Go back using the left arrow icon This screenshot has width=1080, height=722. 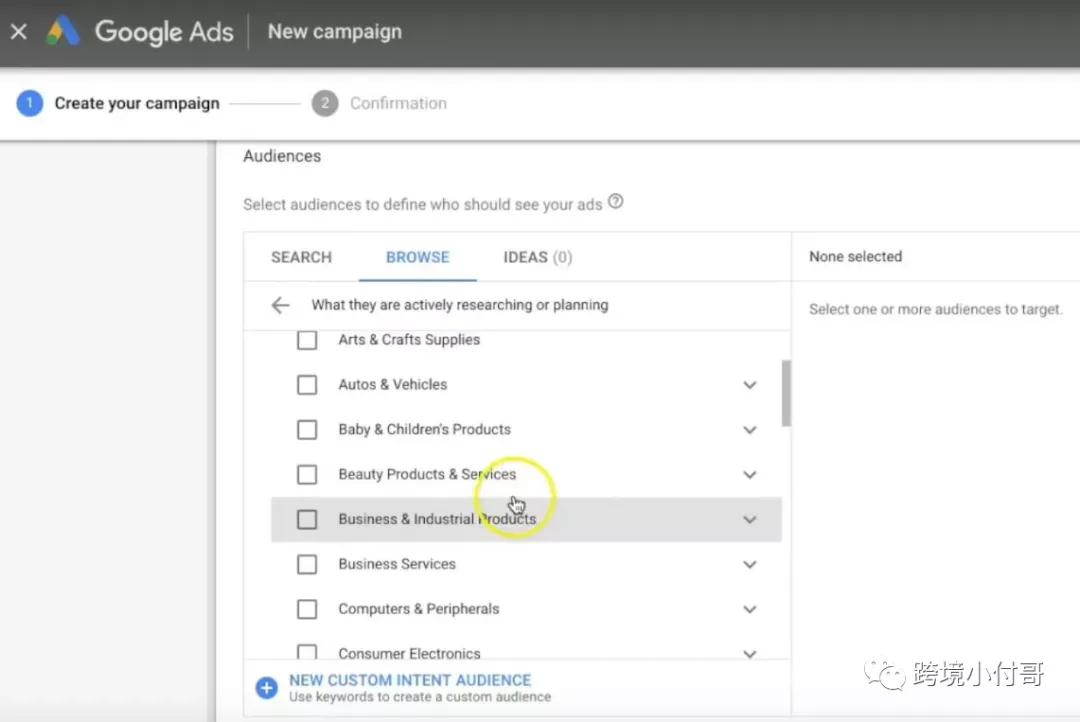(x=280, y=305)
